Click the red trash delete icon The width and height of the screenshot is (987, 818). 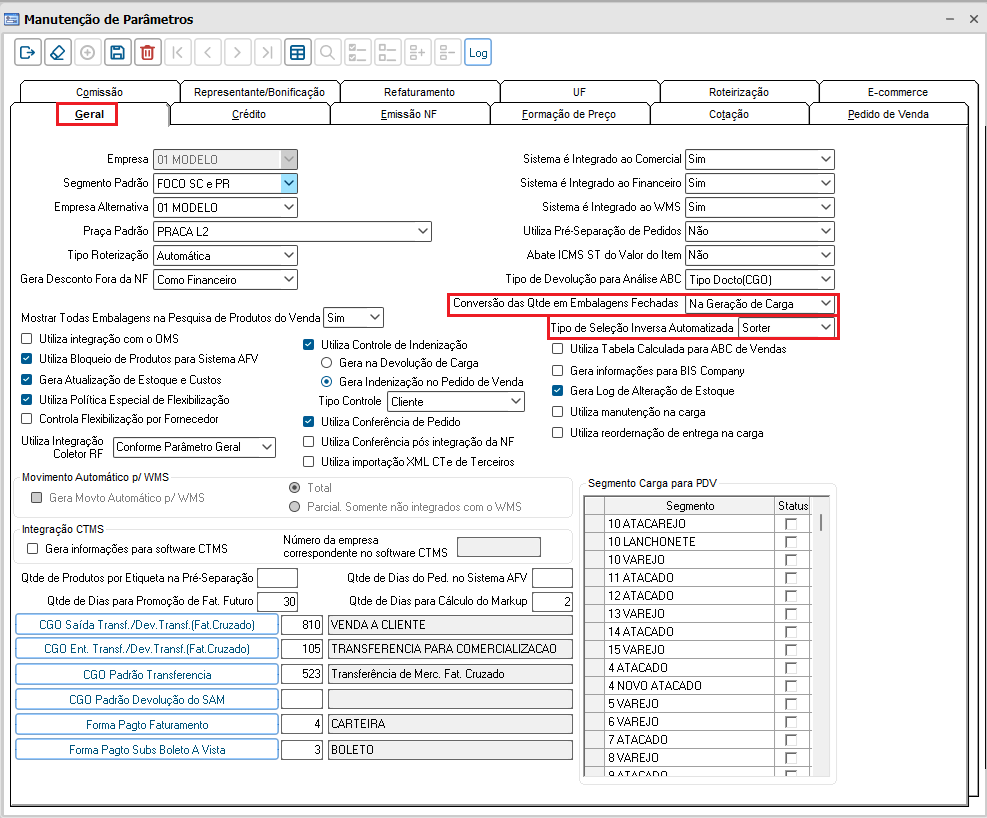coord(147,53)
